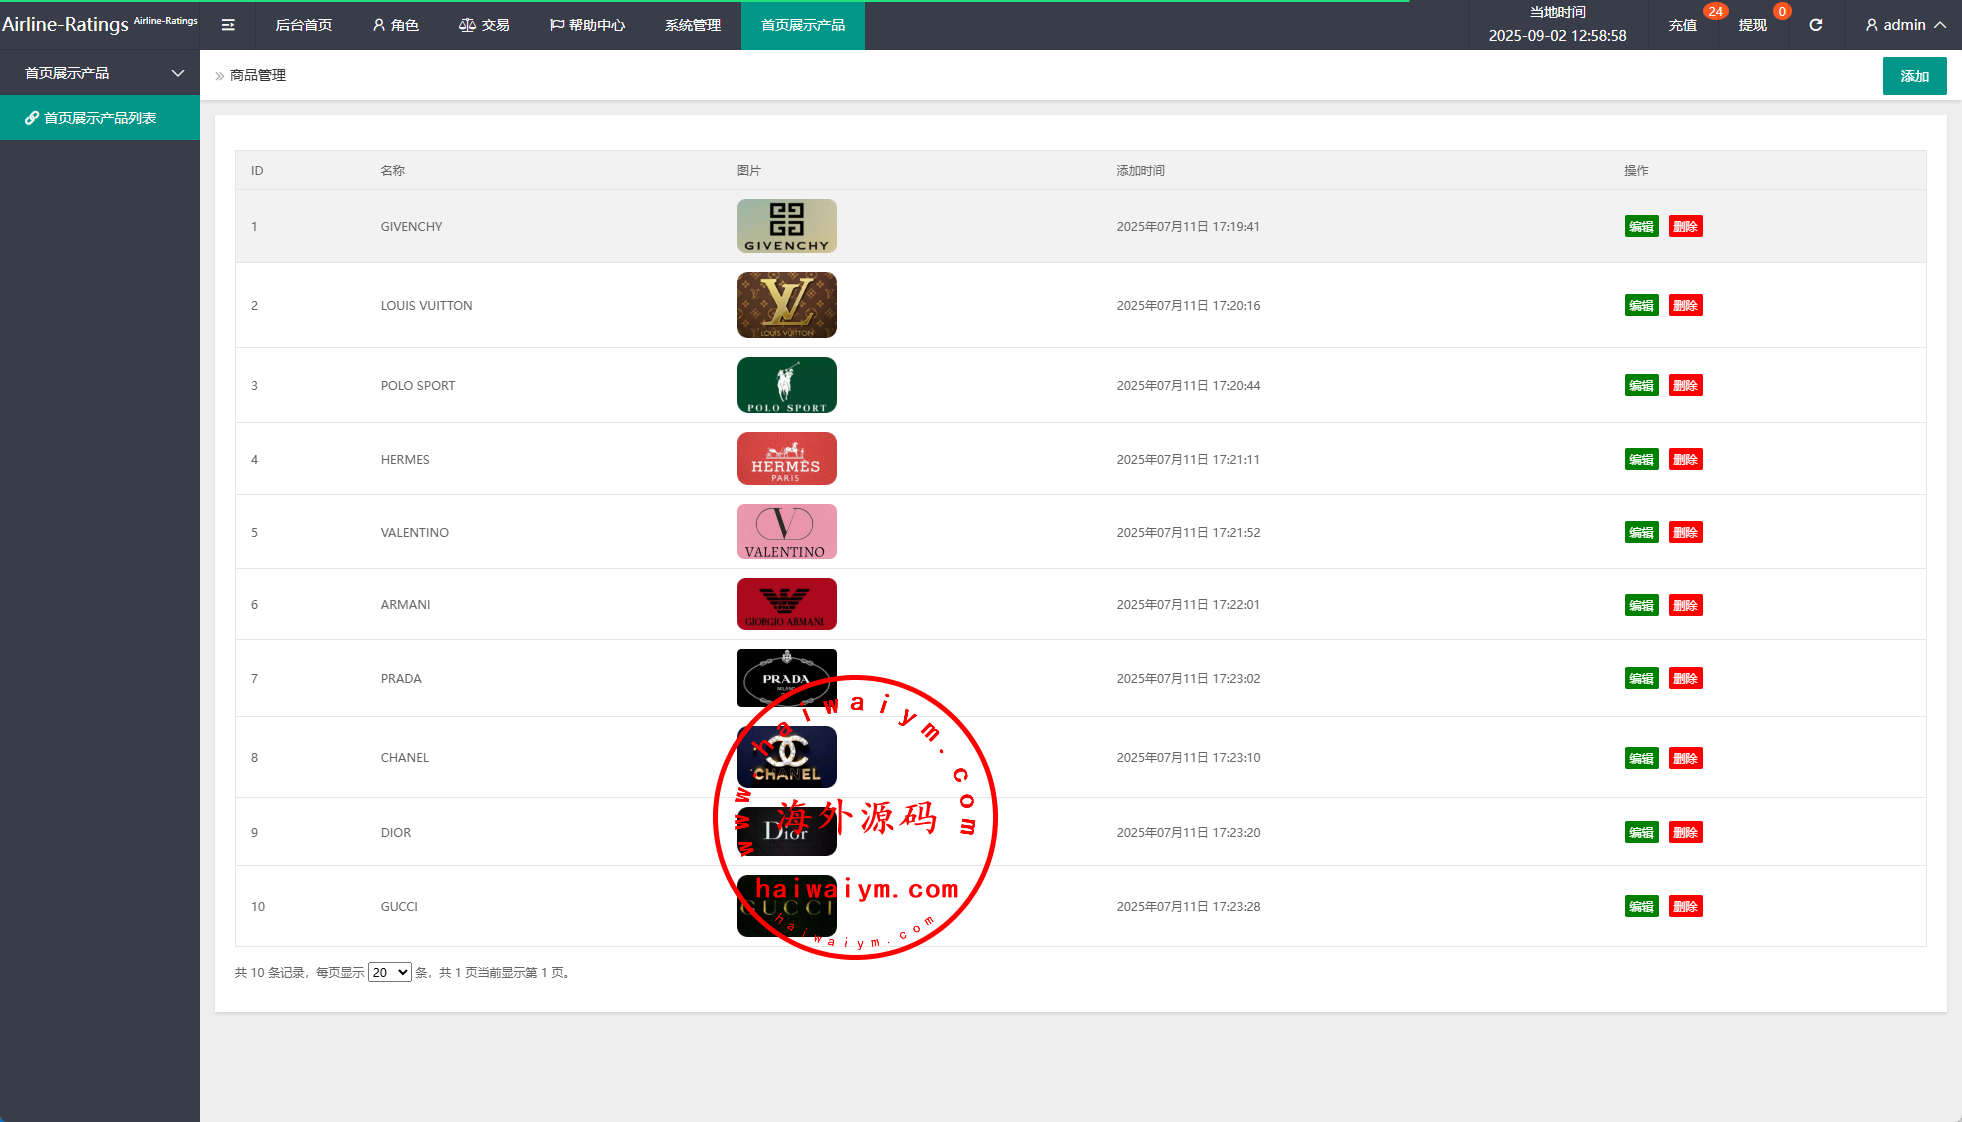This screenshot has height=1122, width=1962.
Task: Click the POLO SPORT logo image
Action: tap(786, 385)
